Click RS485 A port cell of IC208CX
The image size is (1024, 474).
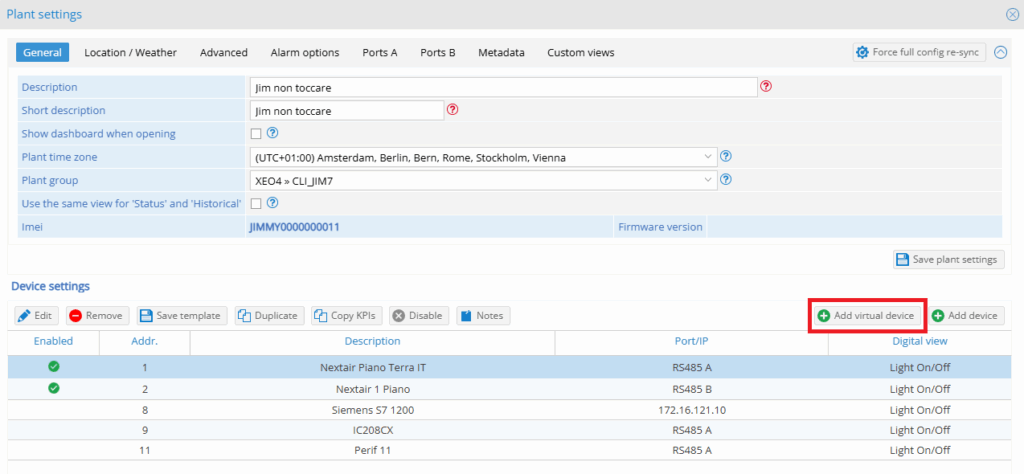(692, 431)
